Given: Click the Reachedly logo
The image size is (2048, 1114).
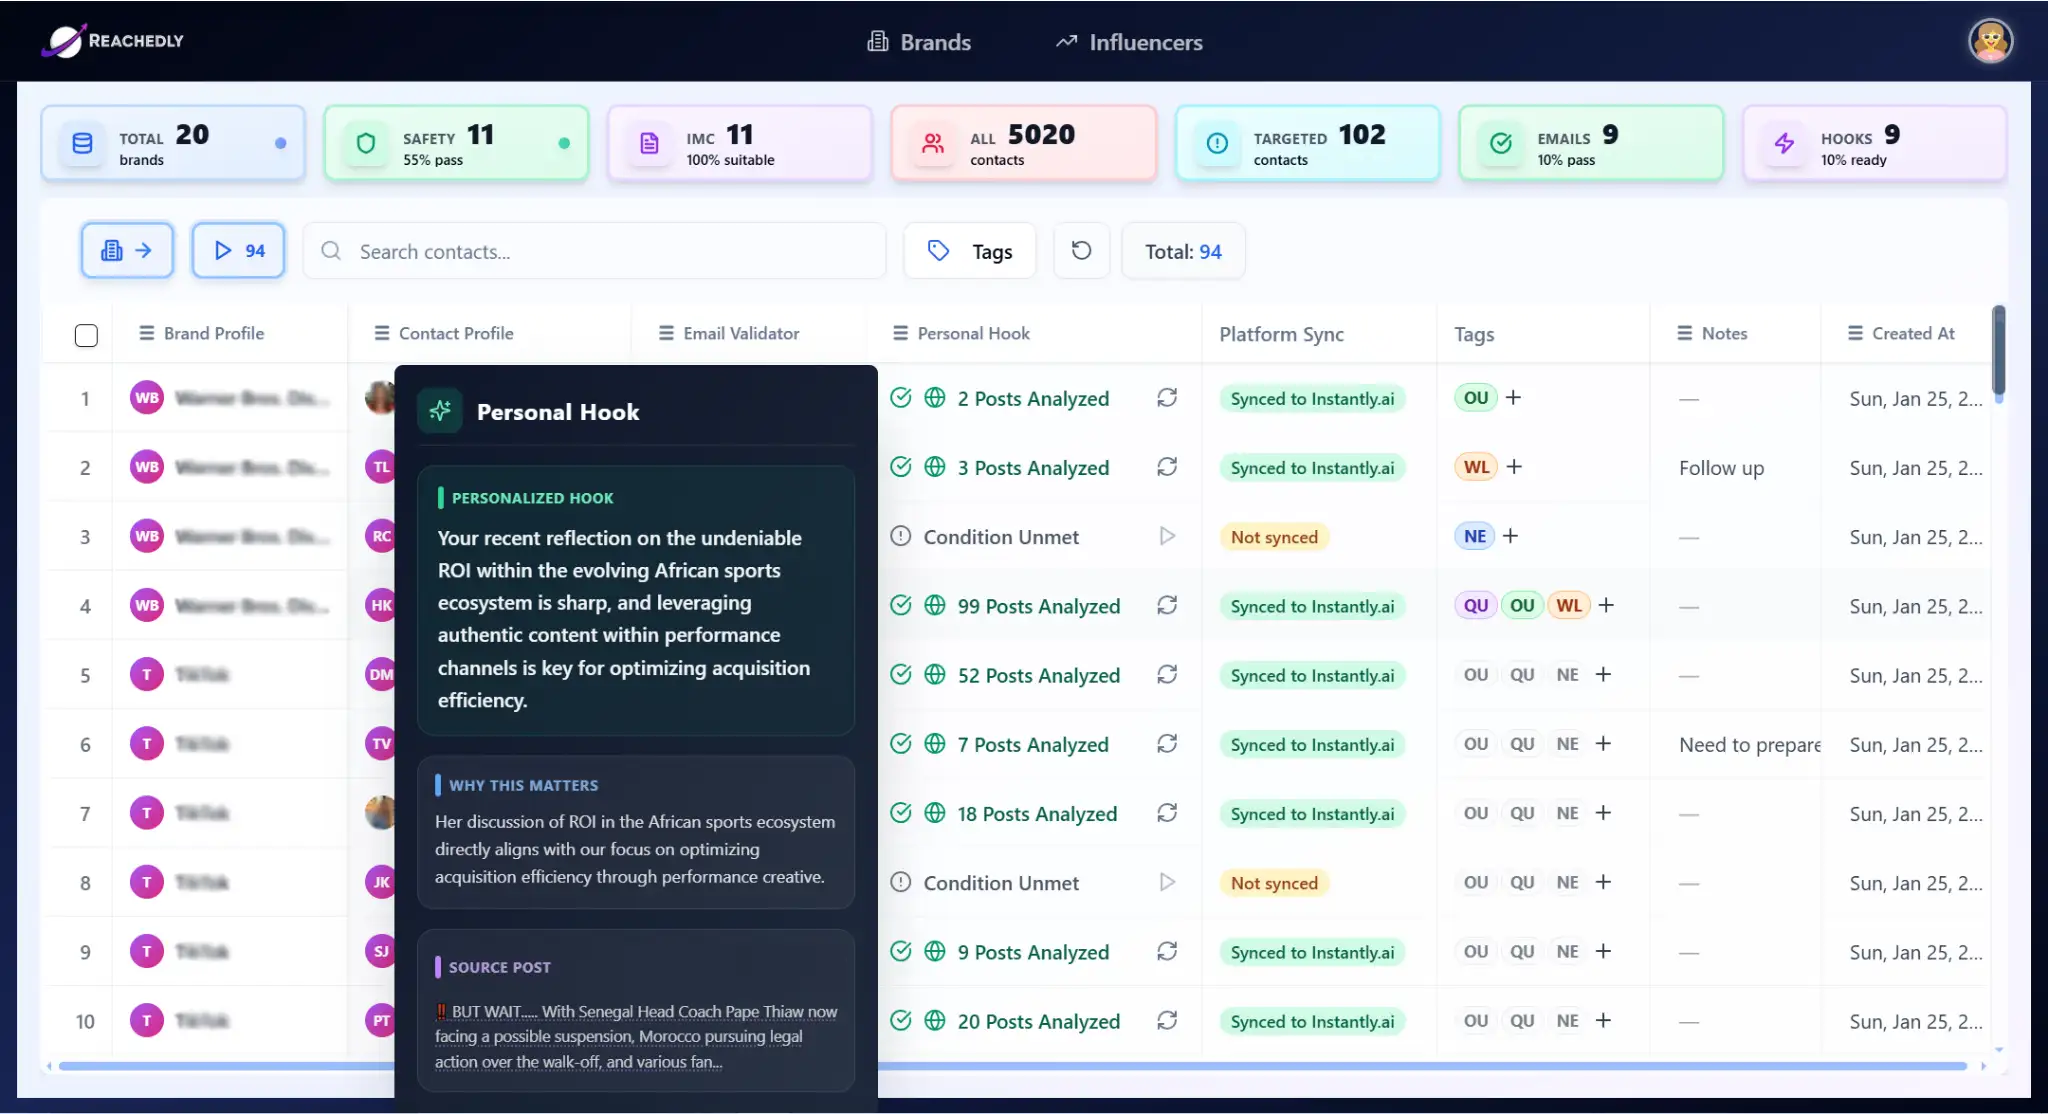Looking at the screenshot, I should click(x=112, y=41).
